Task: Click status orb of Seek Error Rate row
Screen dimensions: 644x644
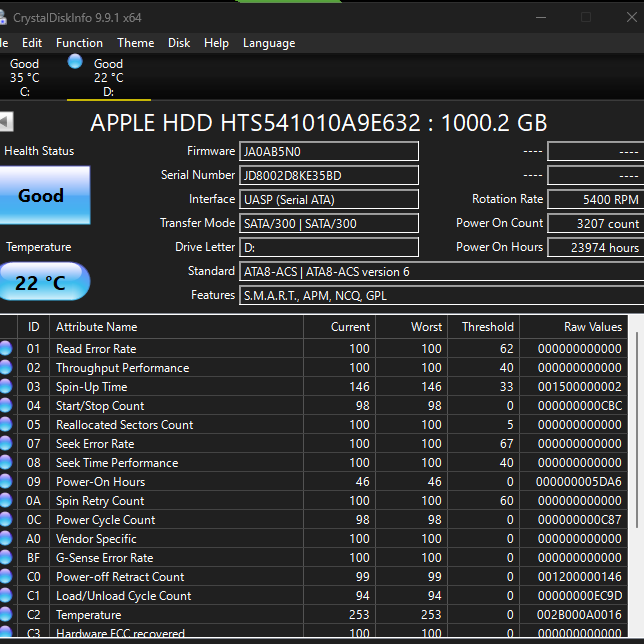Action: 6,443
